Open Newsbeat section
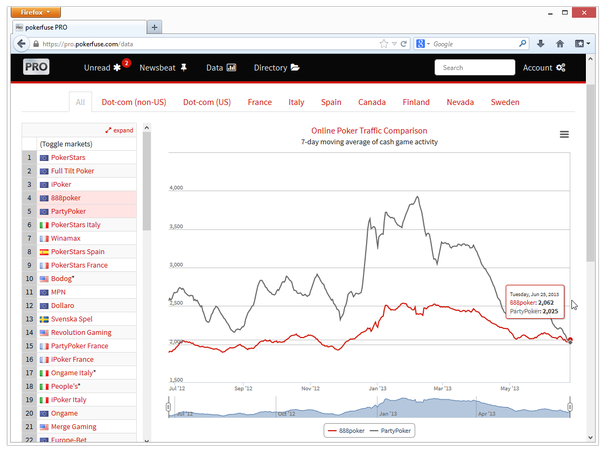This screenshot has height=456, width=608. point(163,68)
